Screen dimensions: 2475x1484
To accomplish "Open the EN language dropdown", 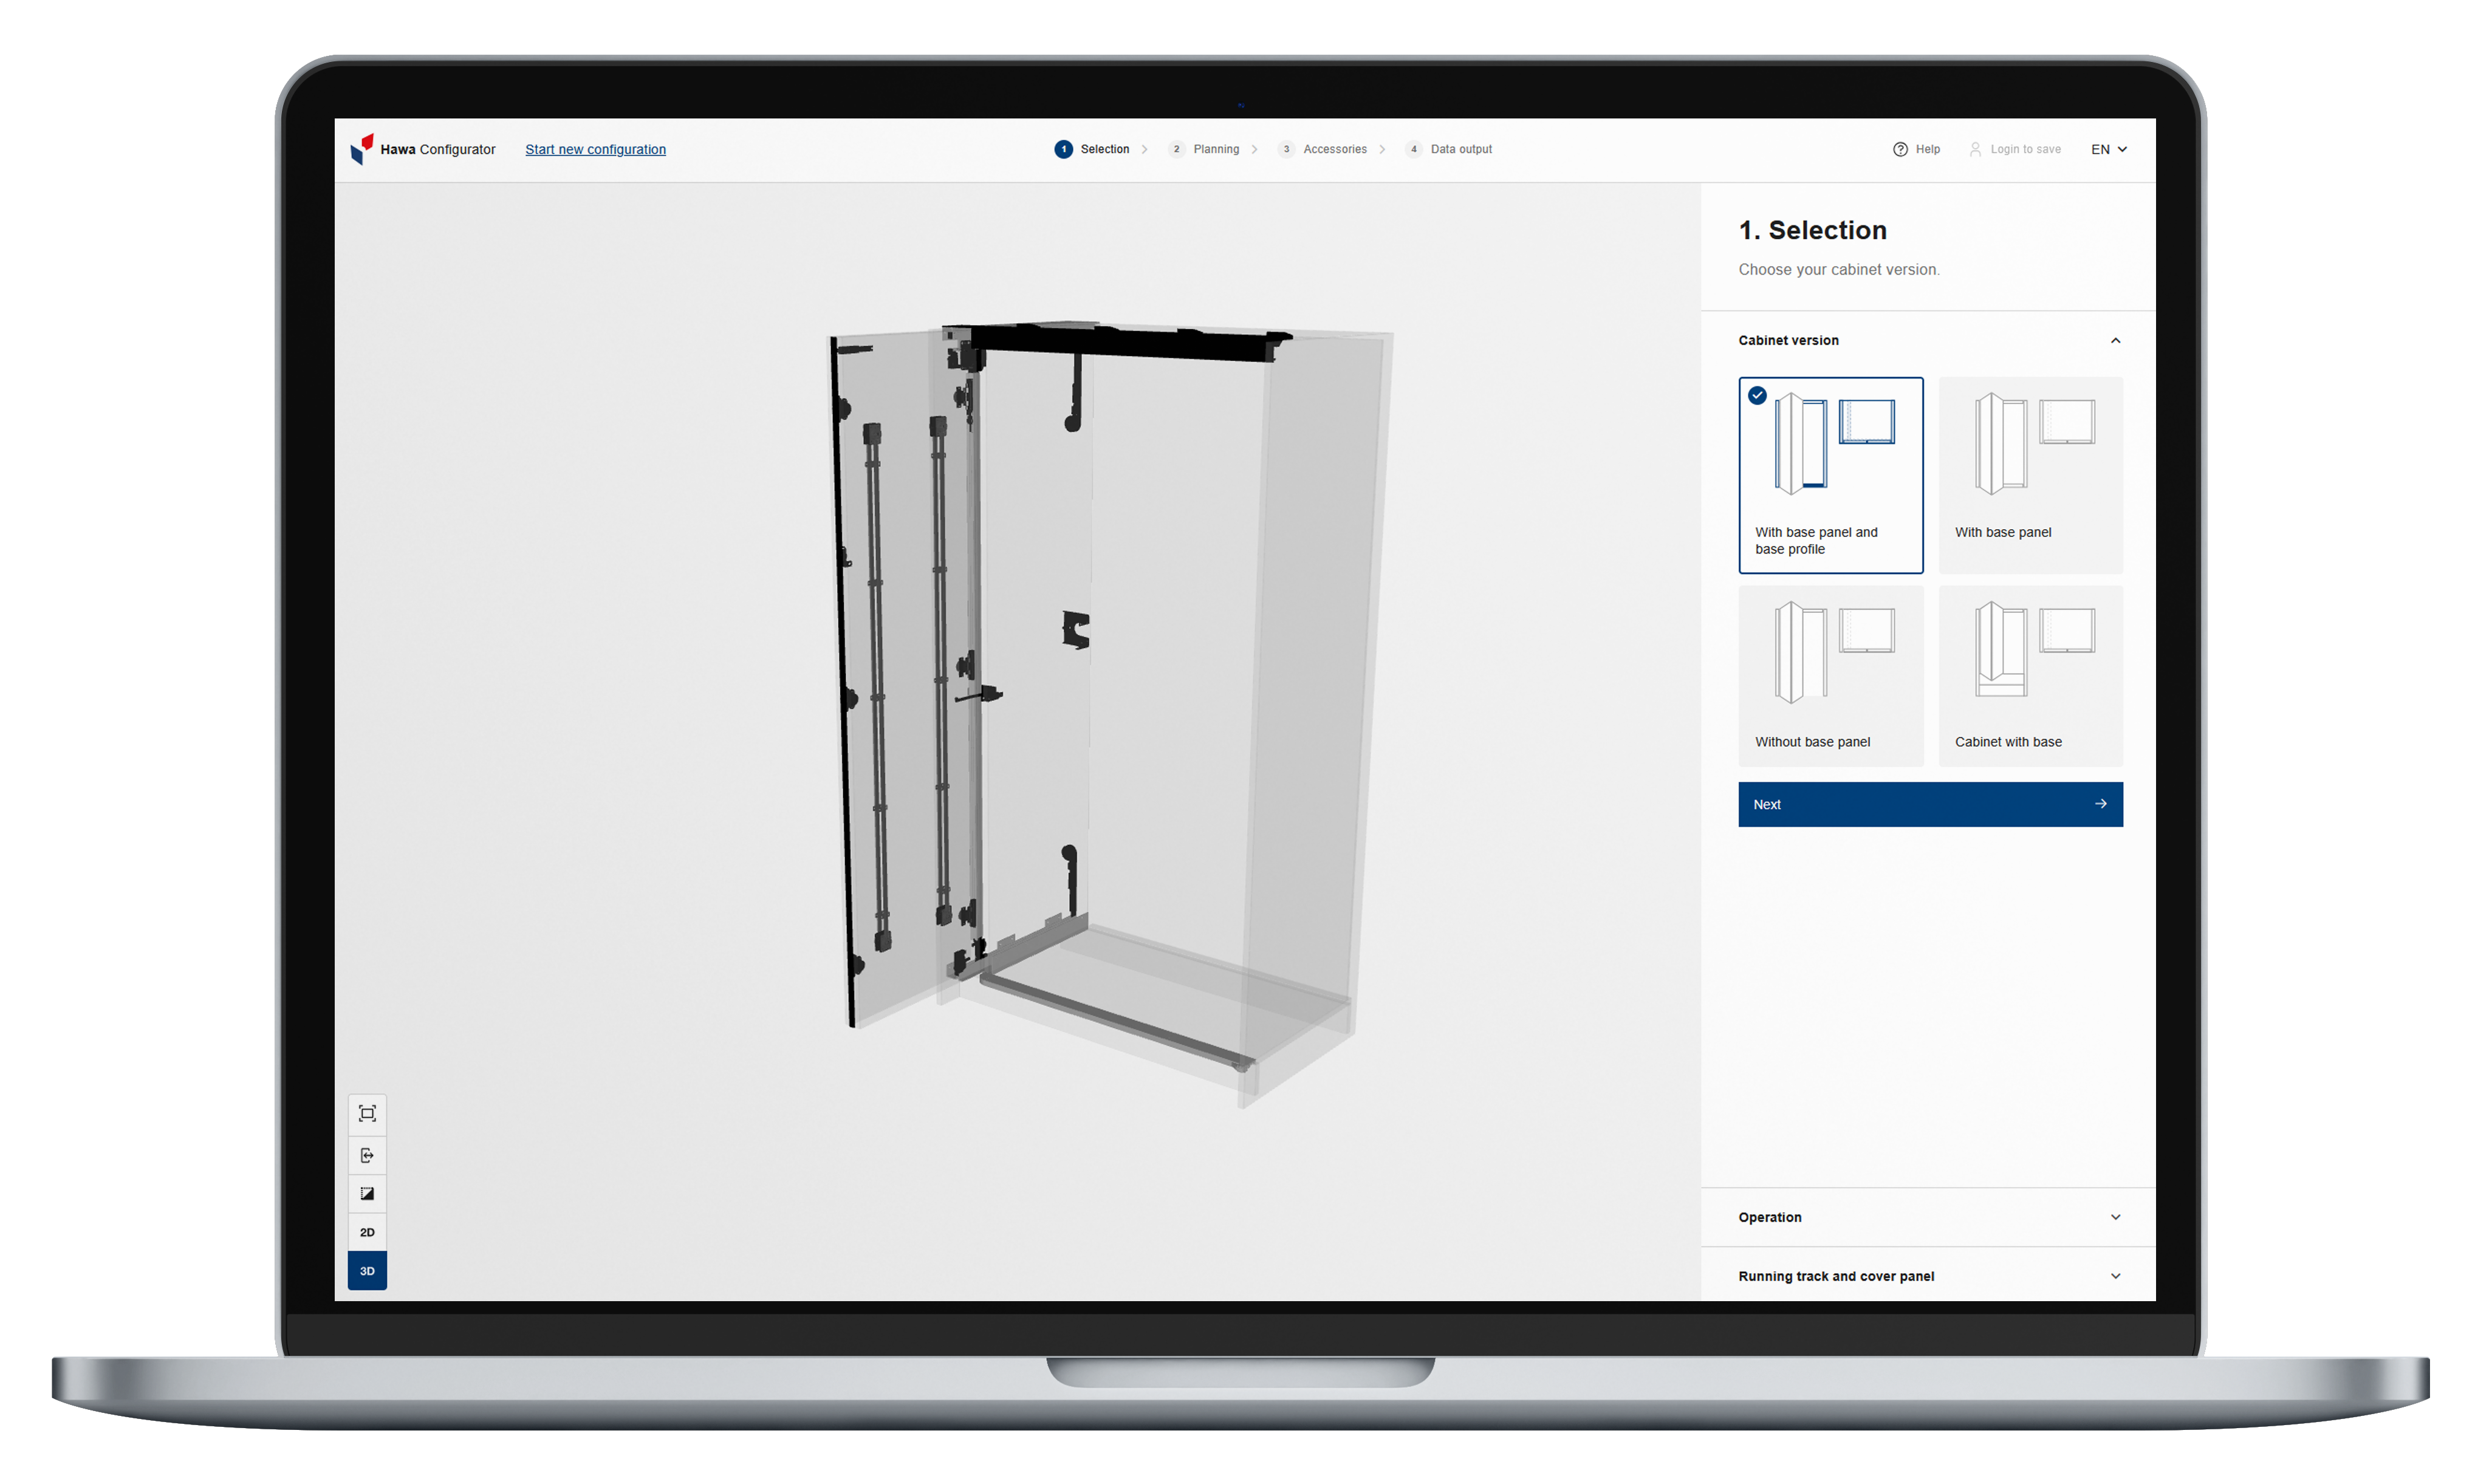I will pyautogui.click(x=2108, y=149).
